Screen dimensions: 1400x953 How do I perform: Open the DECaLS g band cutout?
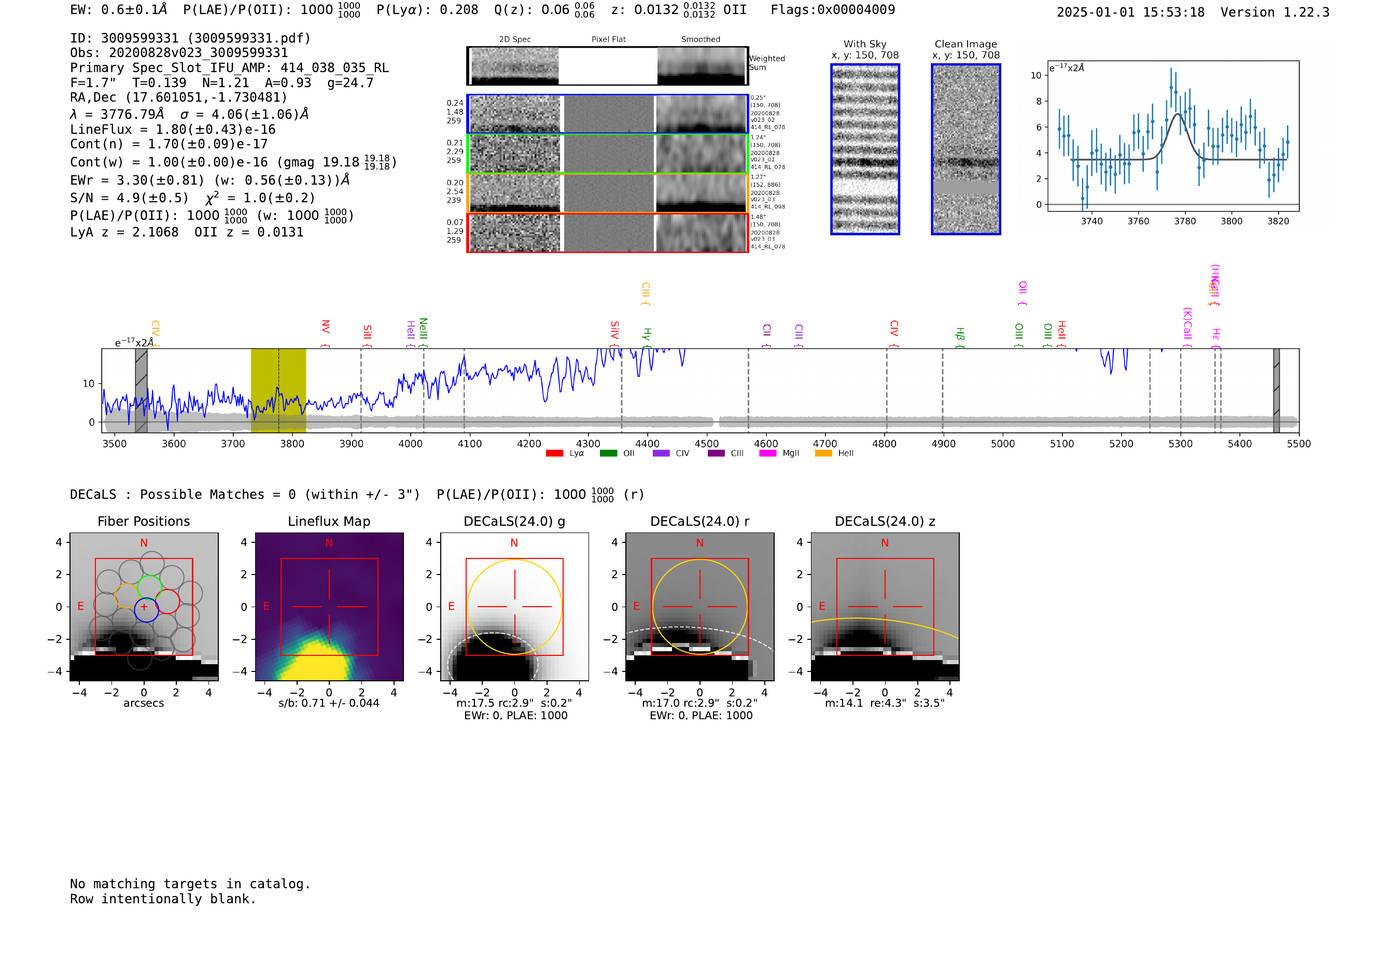coord(514,607)
